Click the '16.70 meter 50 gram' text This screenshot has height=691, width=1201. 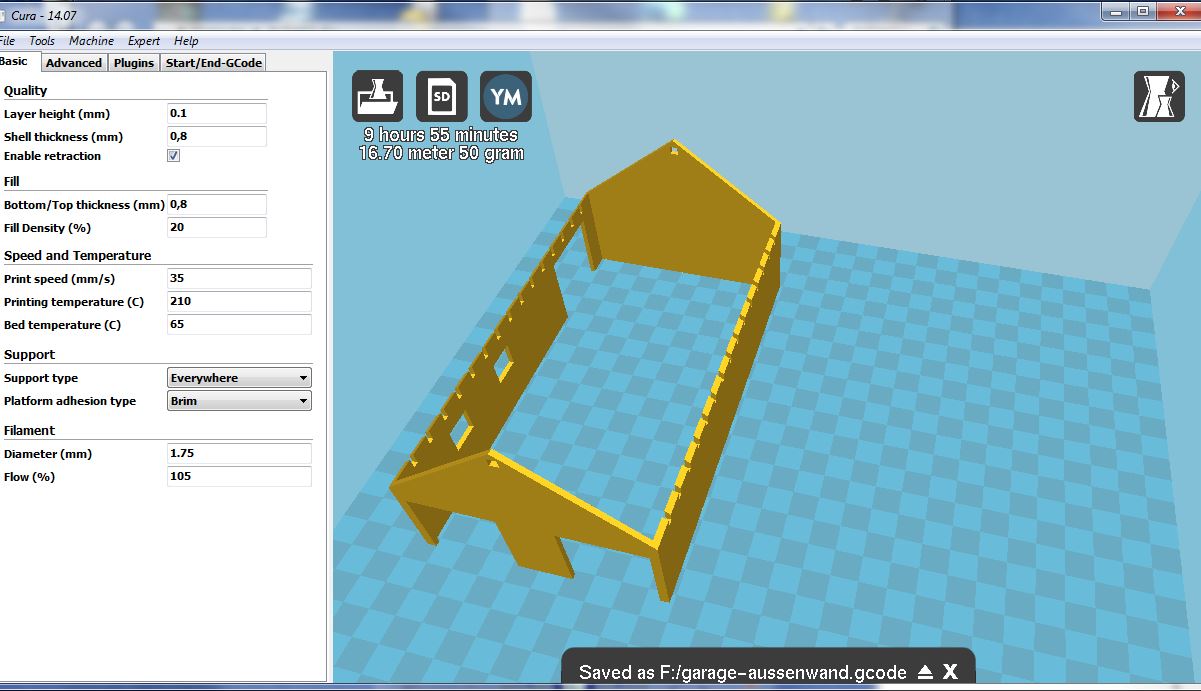pyautogui.click(x=441, y=153)
